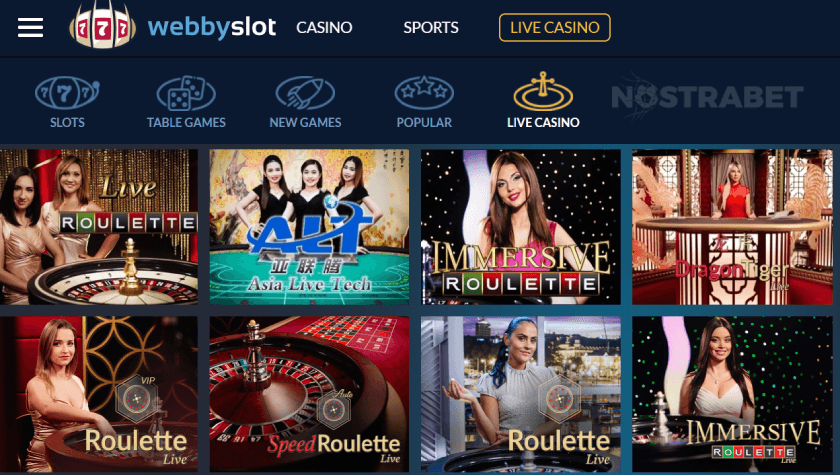The image size is (840, 475).
Task: Click the webbyslot text logo
Action: tap(212, 27)
